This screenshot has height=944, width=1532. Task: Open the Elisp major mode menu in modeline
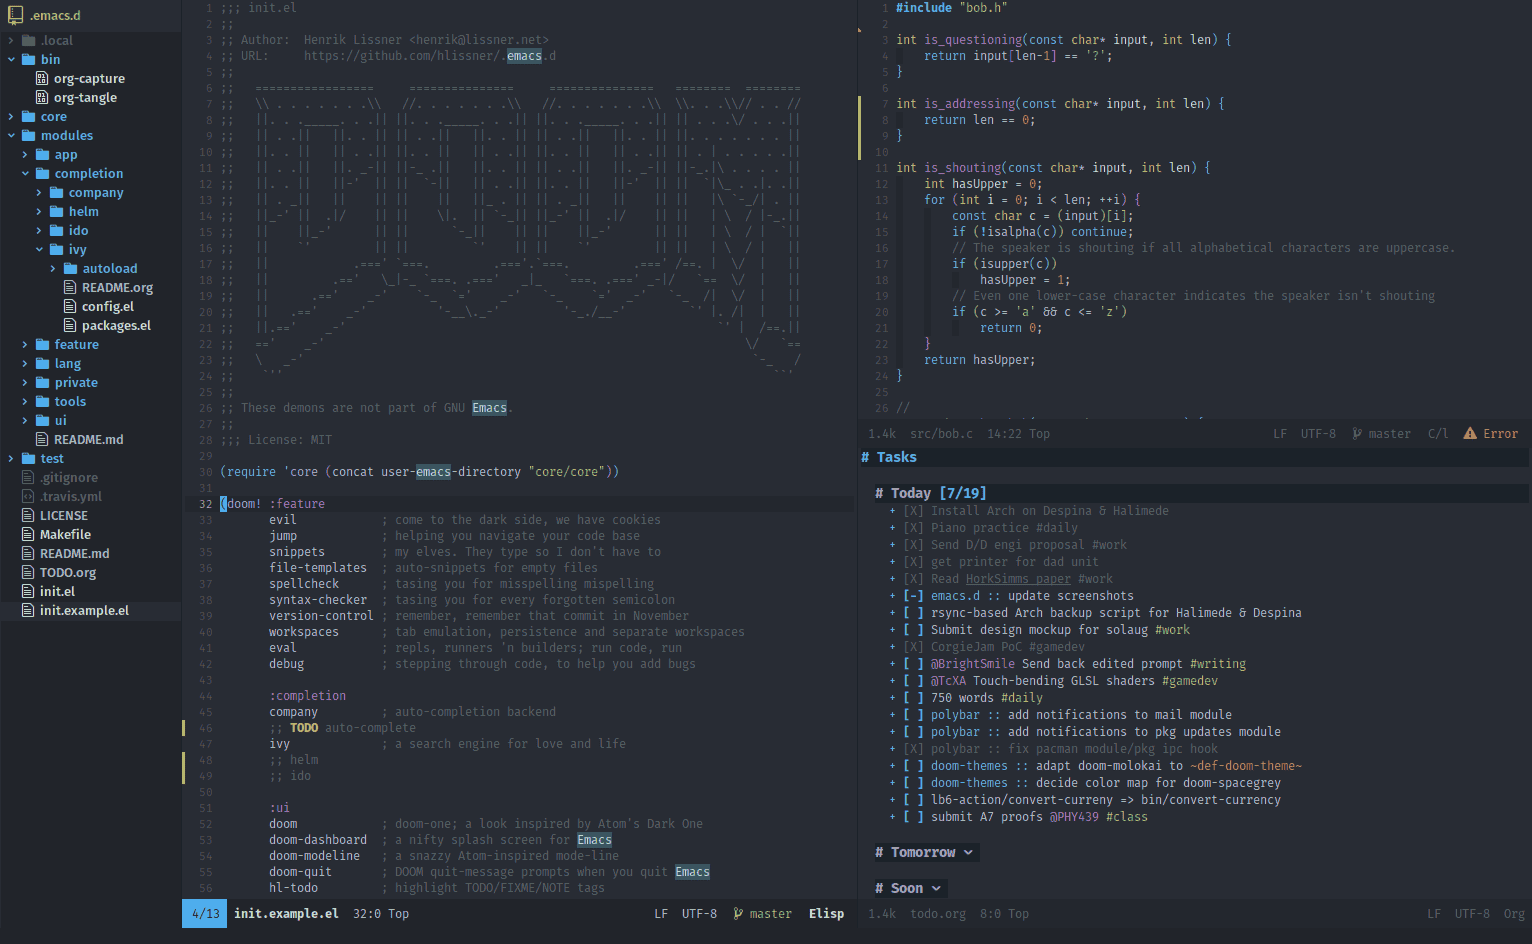coord(826,913)
